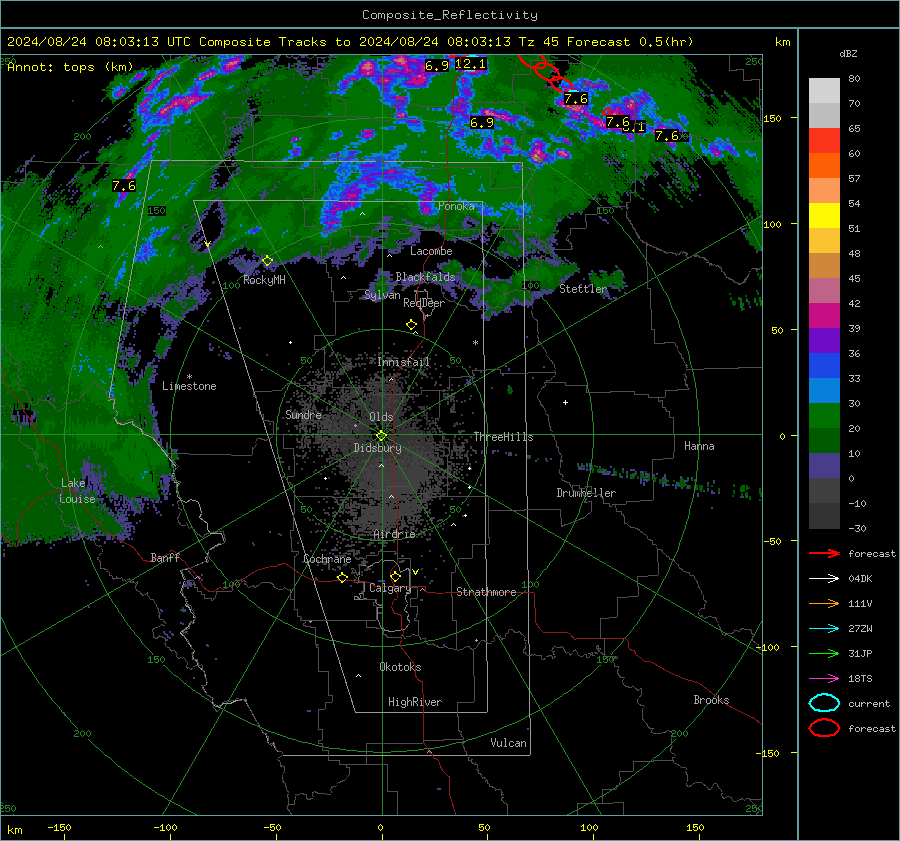Click the Composite_Reflectivity title
The height and width of the screenshot is (841, 900).
[450, 15]
